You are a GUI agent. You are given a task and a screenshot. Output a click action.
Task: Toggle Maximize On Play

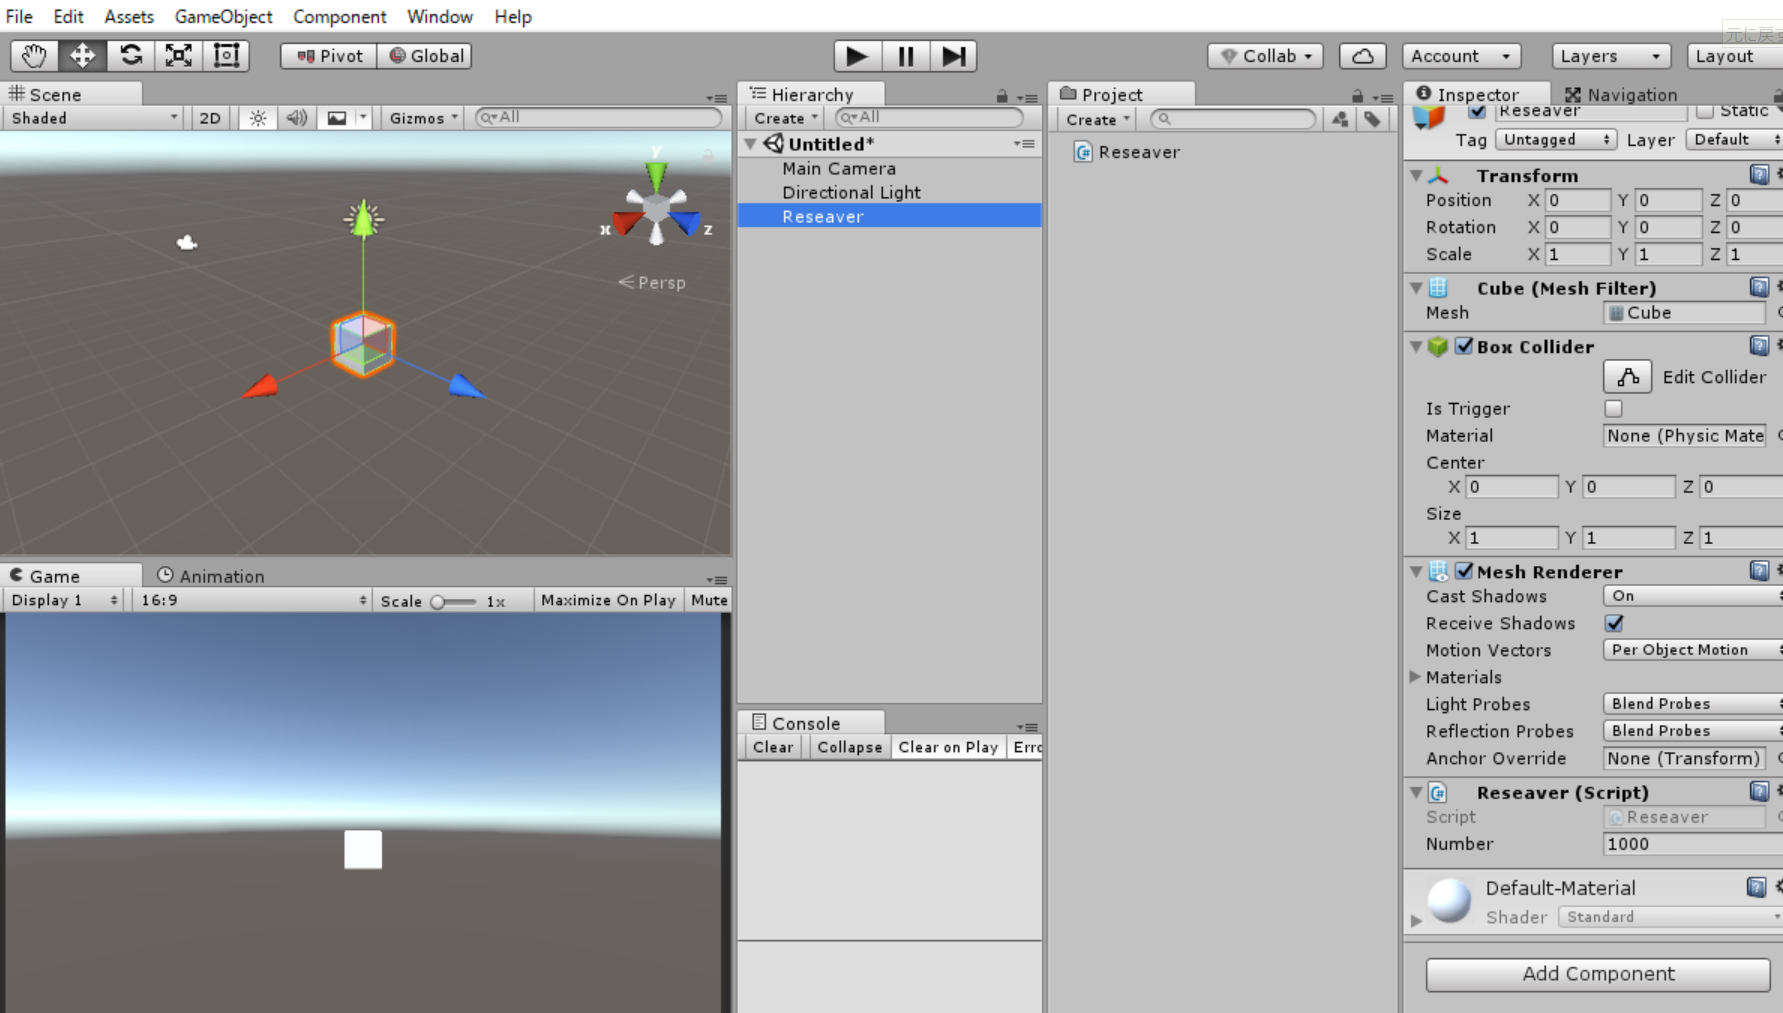pyautogui.click(x=608, y=600)
